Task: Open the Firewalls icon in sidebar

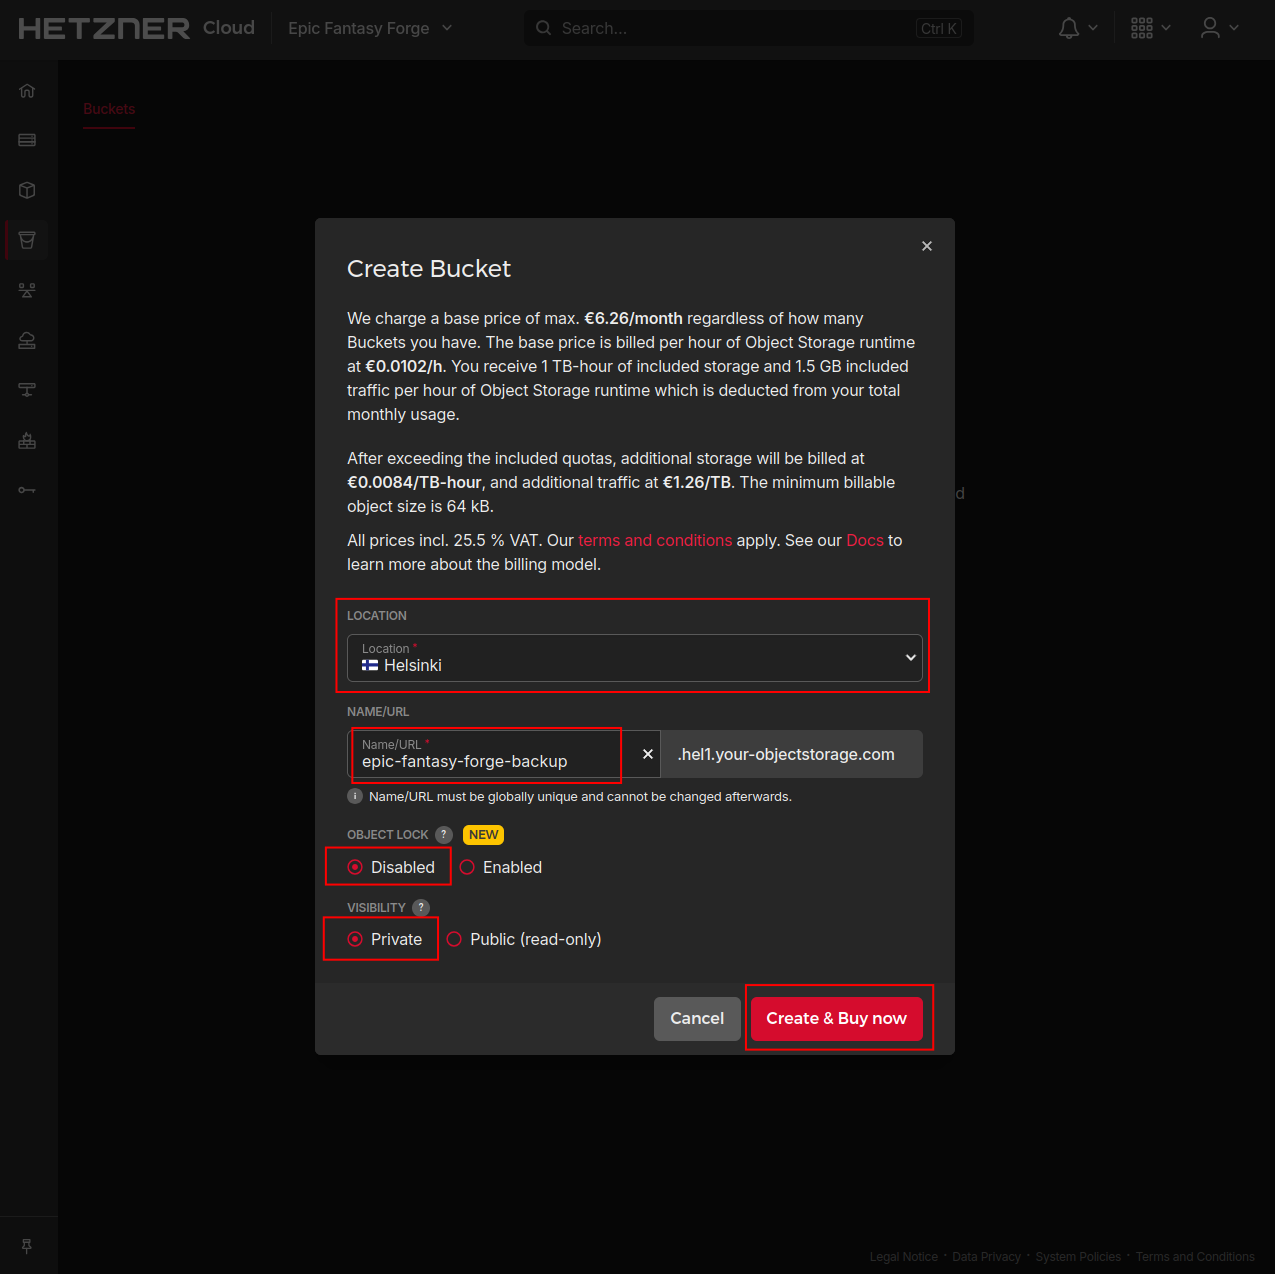Action: pos(27,440)
